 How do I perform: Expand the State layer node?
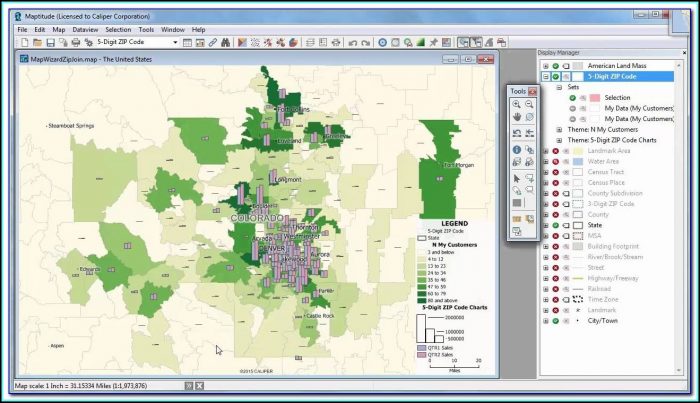click(x=546, y=225)
